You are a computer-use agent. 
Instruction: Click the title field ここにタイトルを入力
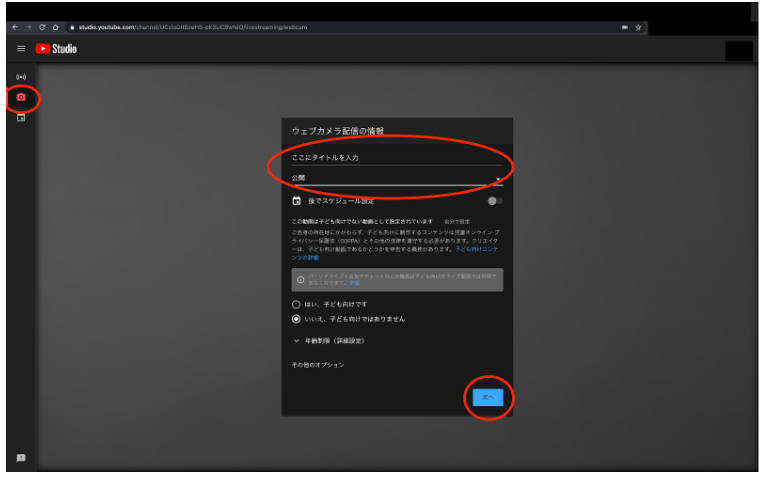click(x=397, y=158)
